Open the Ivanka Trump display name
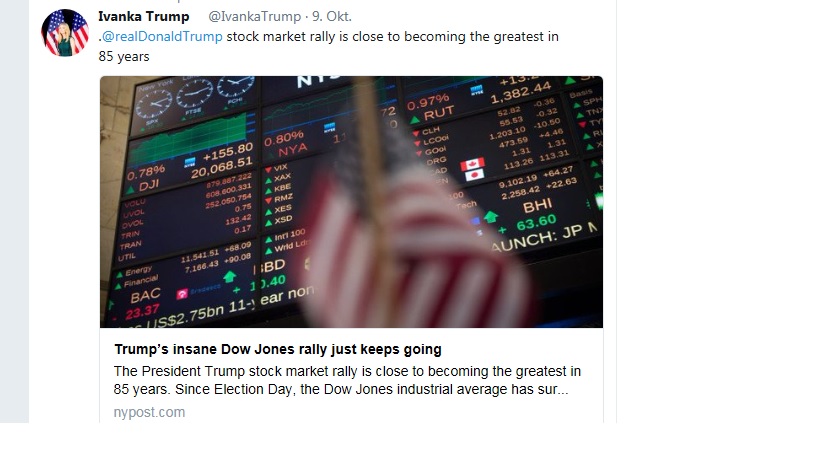 pos(144,17)
